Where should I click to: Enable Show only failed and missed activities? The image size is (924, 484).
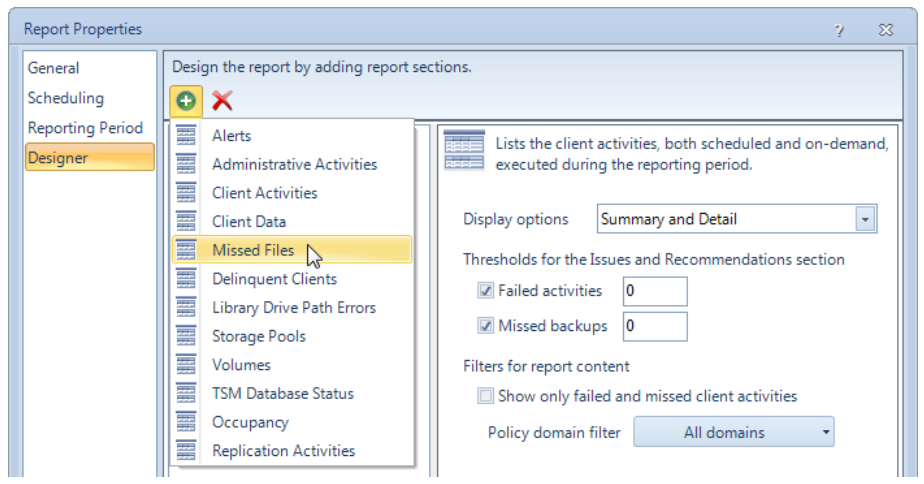point(486,396)
